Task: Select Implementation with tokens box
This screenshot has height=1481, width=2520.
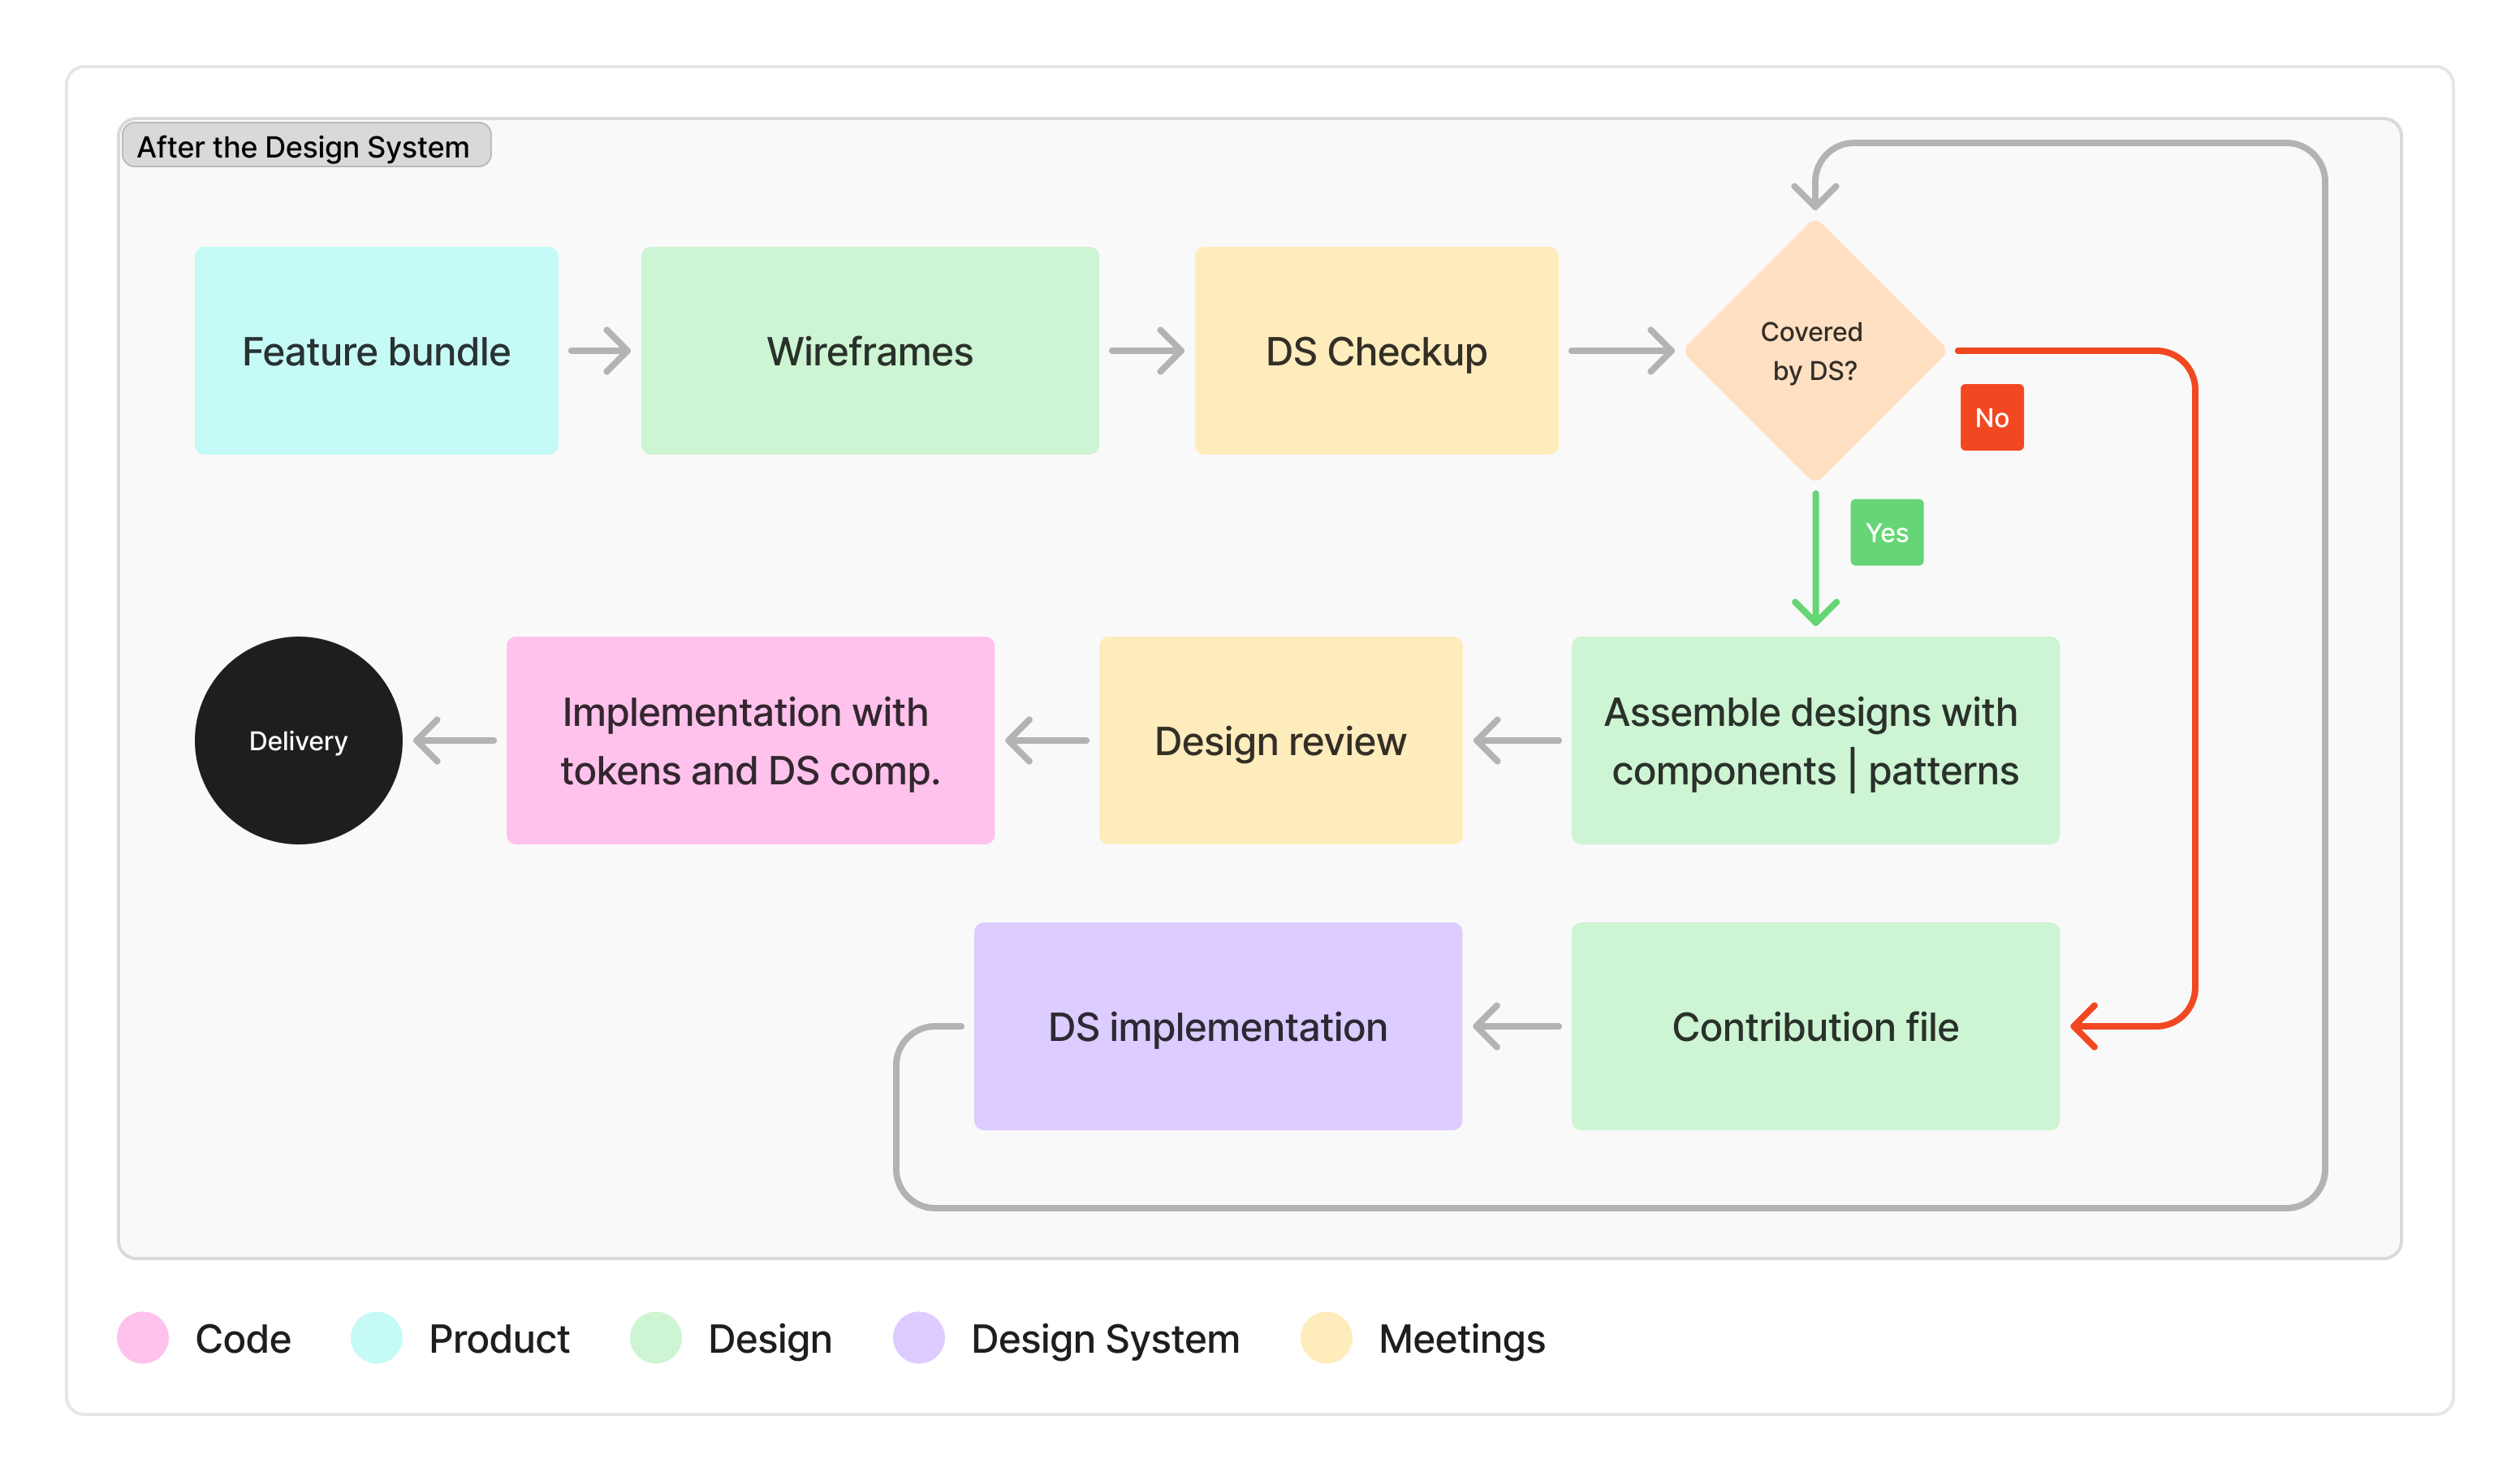Action: pos(750,740)
